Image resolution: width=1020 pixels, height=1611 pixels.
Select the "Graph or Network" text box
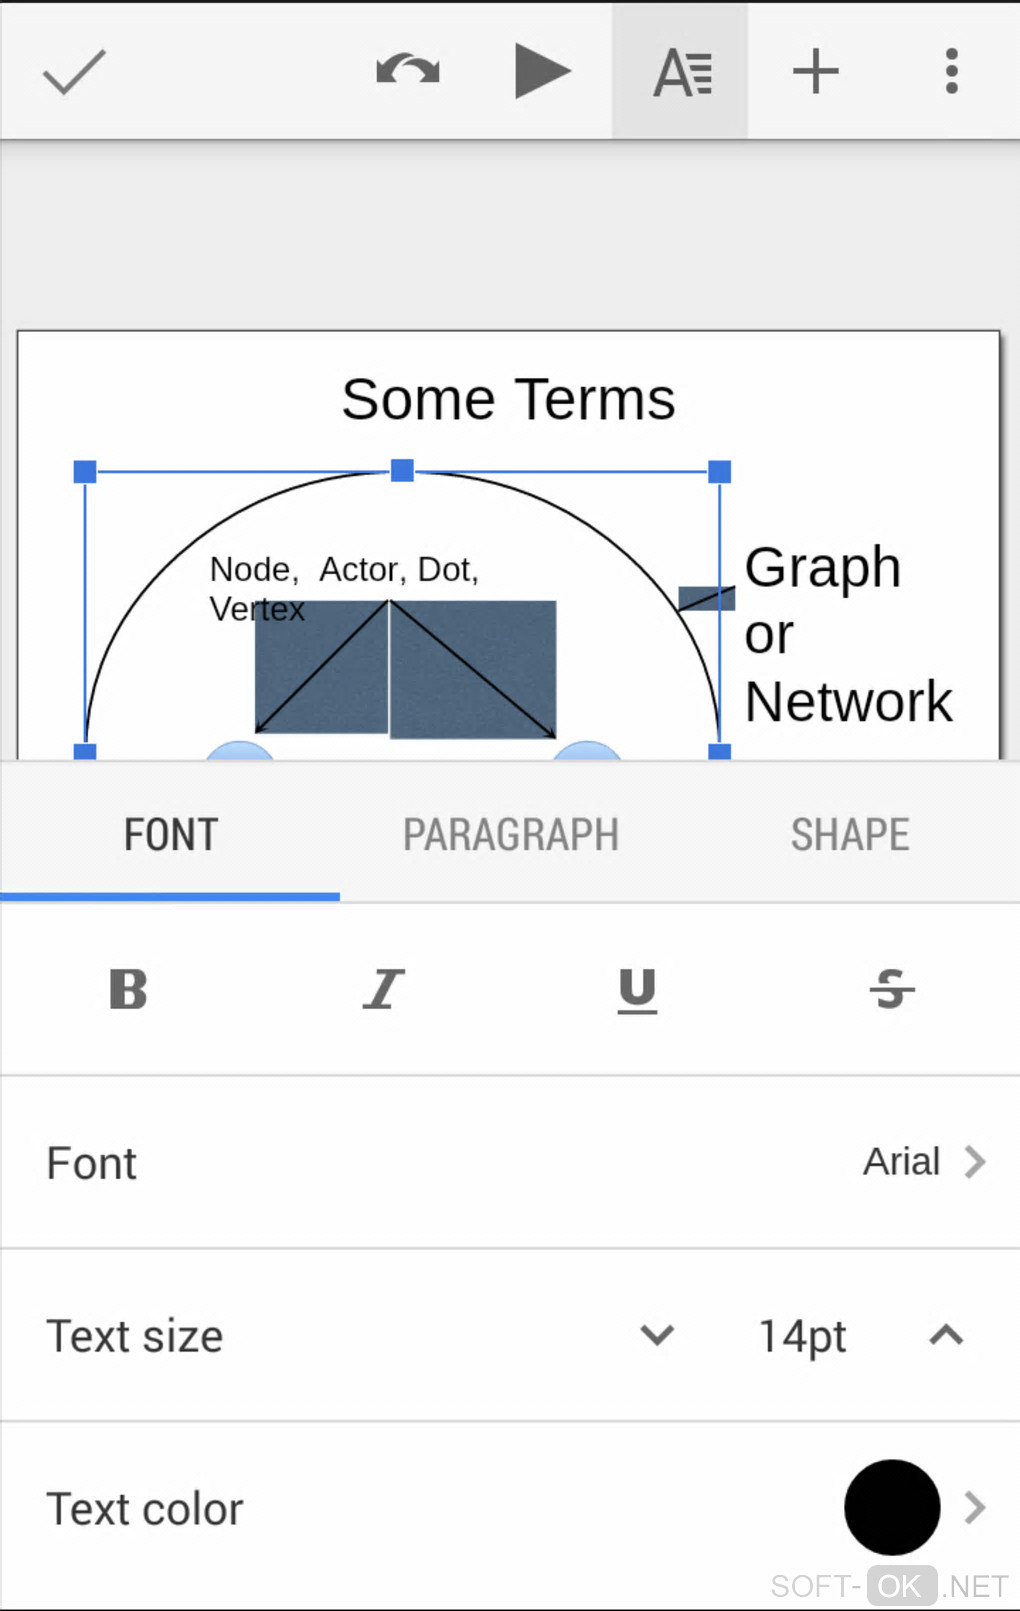[848, 634]
